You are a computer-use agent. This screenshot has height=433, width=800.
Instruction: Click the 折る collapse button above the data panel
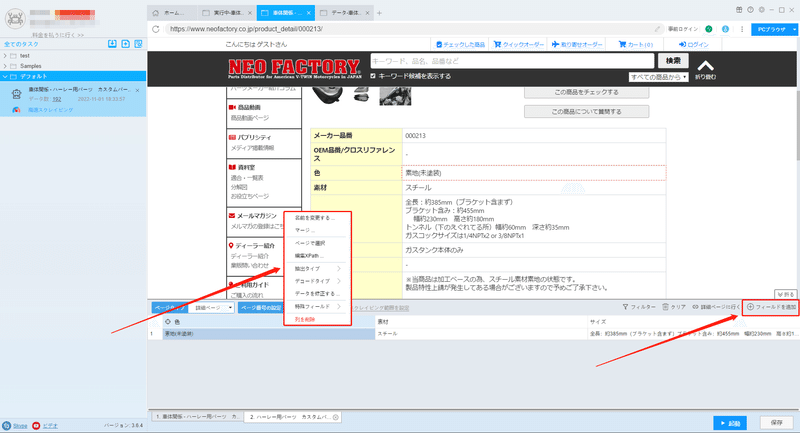pyautogui.click(x=786, y=294)
